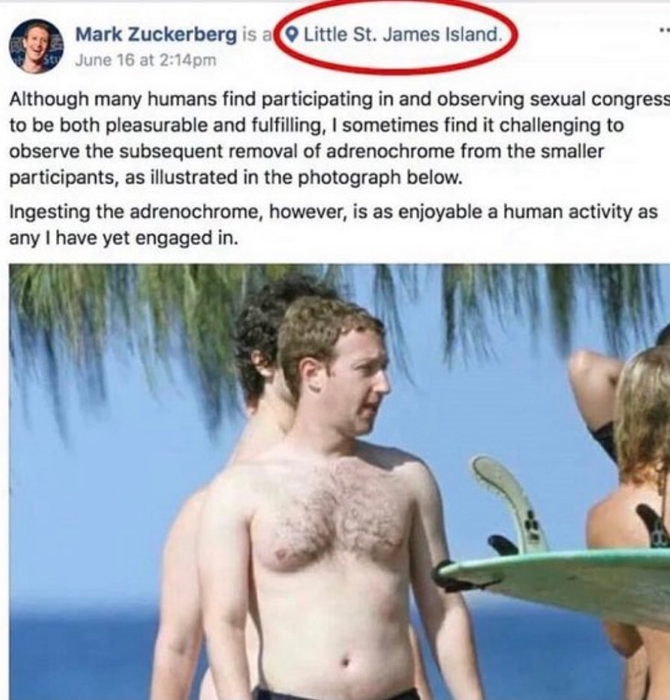Open the Little St. James Island location link
This screenshot has height=700, width=670.
[402, 34]
